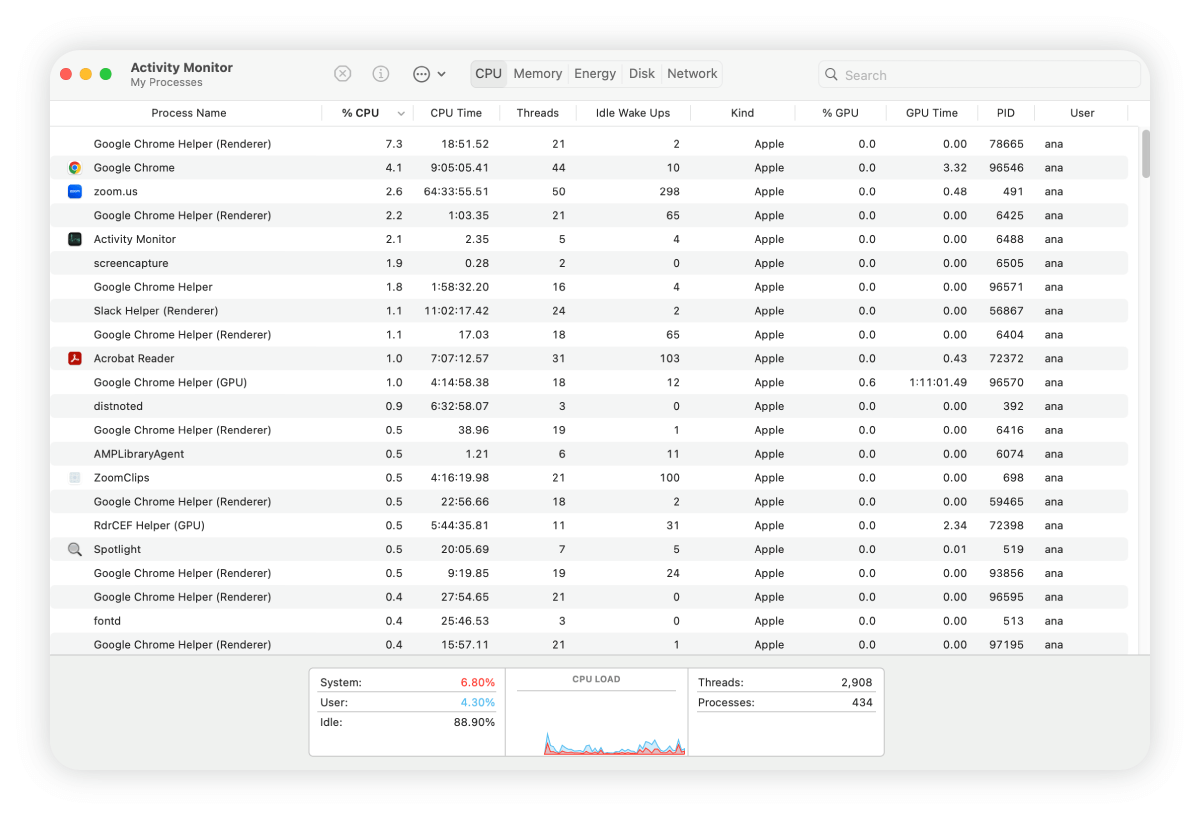The width and height of the screenshot is (1200, 820).
Task: Switch to the Memory tab
Action: [x=537, y=73]
